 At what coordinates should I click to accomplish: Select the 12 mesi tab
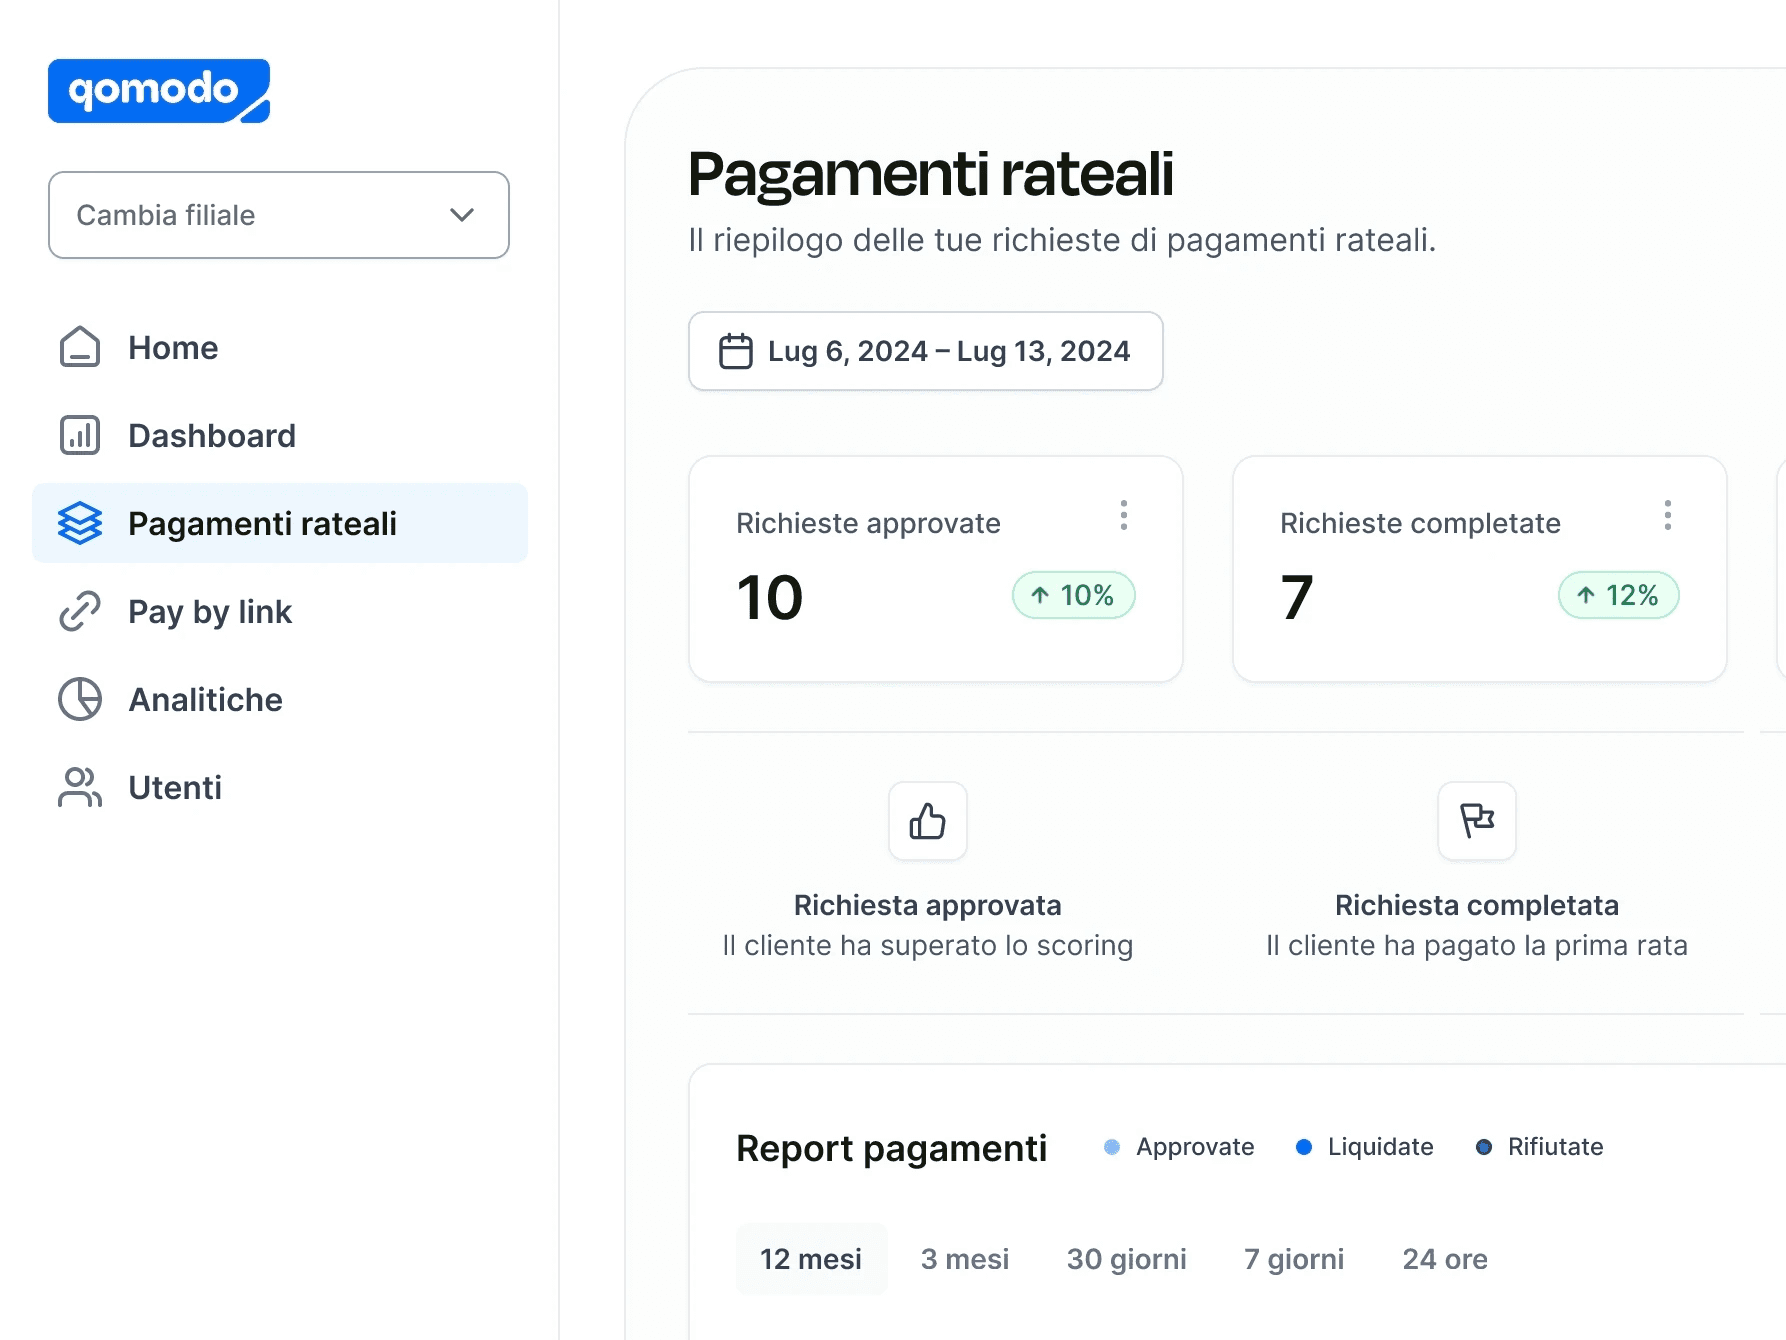pyautogui.click(x=811, y=1259)
